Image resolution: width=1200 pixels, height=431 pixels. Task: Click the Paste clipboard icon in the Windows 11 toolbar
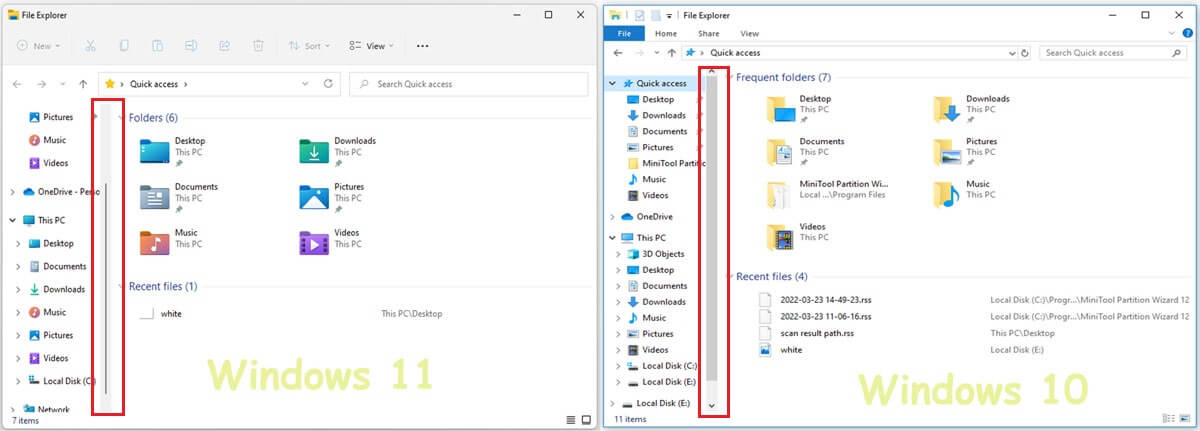[157, 46]
